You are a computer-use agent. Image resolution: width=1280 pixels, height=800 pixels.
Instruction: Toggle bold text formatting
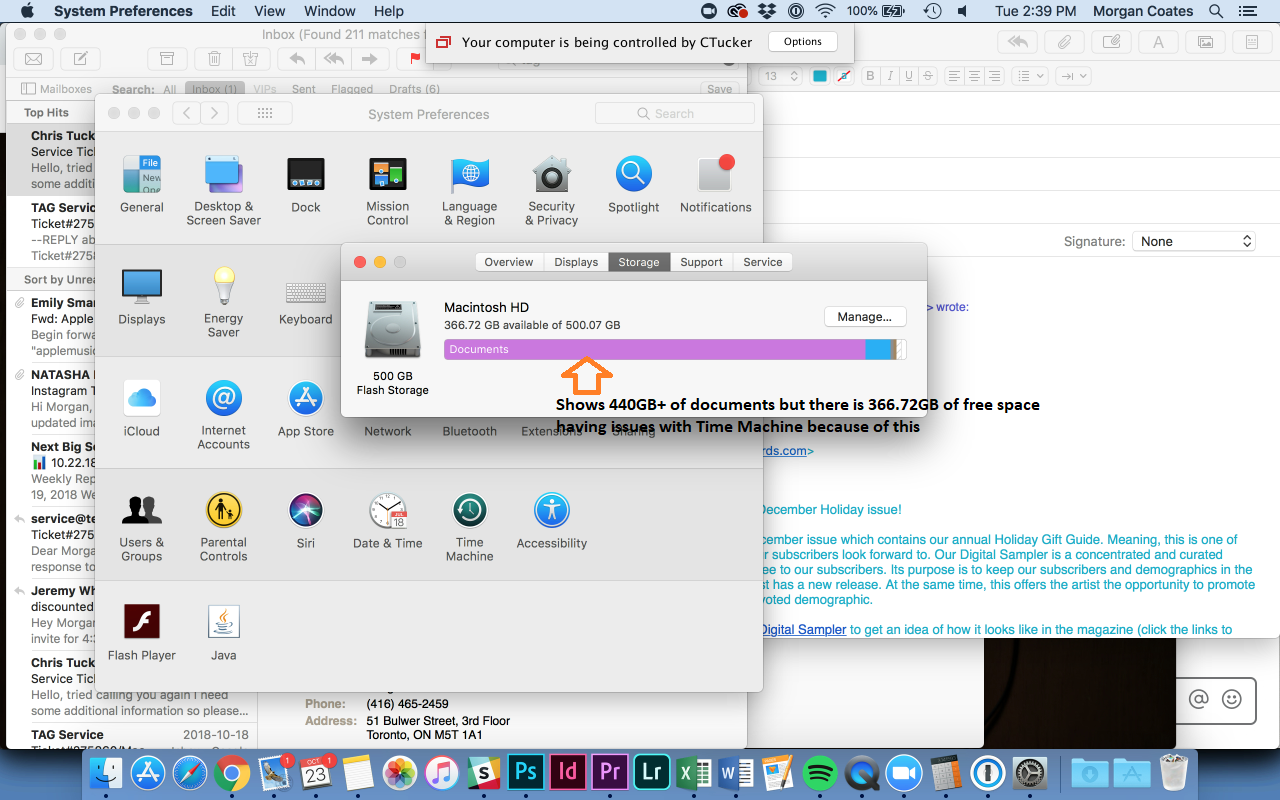(x=871, y=76)
